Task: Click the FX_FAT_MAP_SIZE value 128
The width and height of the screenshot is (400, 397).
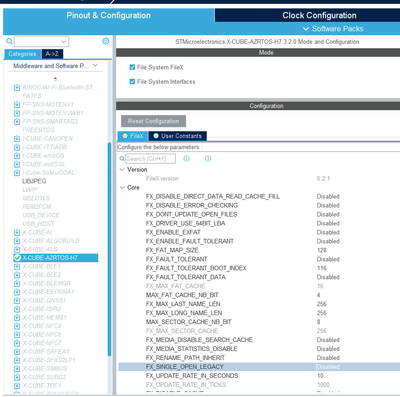Action: (322, 250)
